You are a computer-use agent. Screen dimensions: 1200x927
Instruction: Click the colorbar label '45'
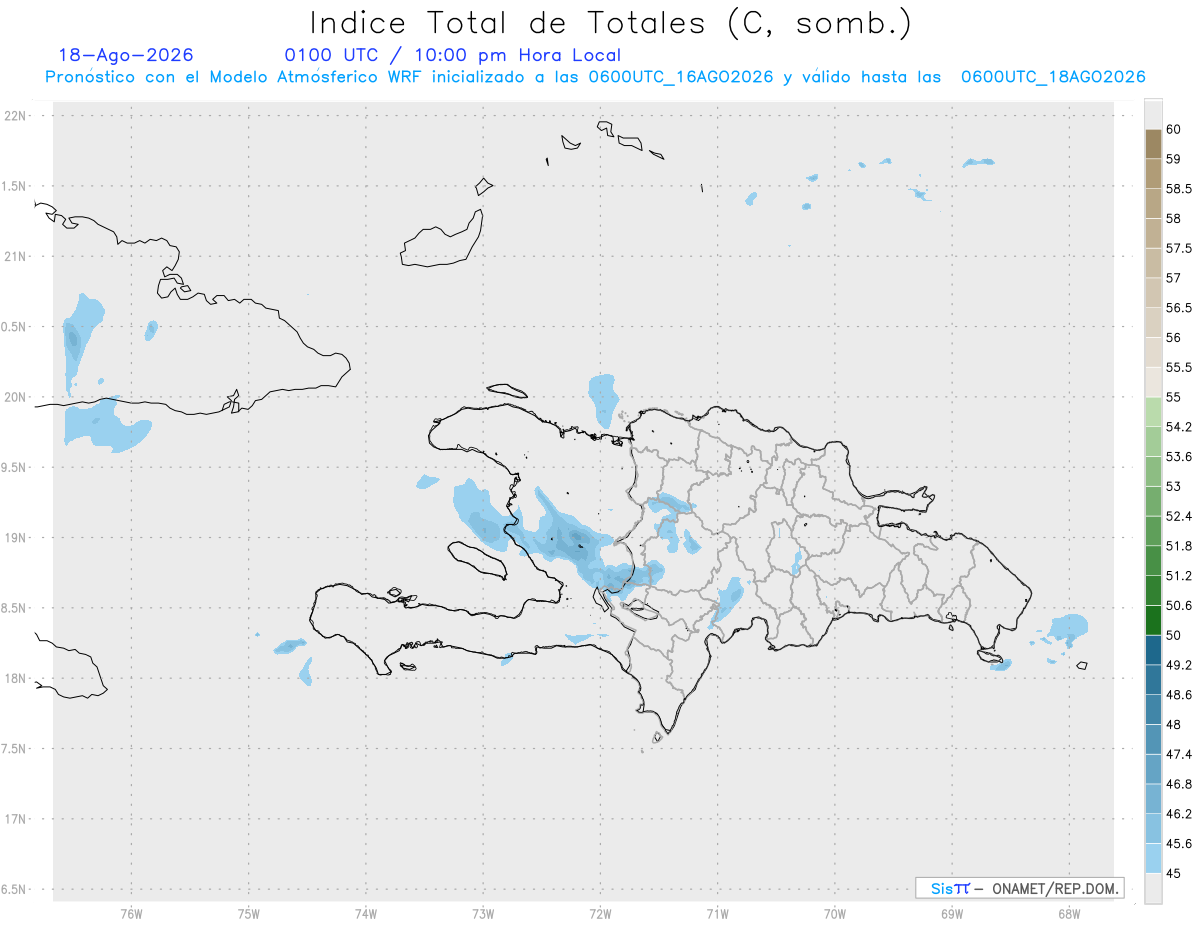1174,873
